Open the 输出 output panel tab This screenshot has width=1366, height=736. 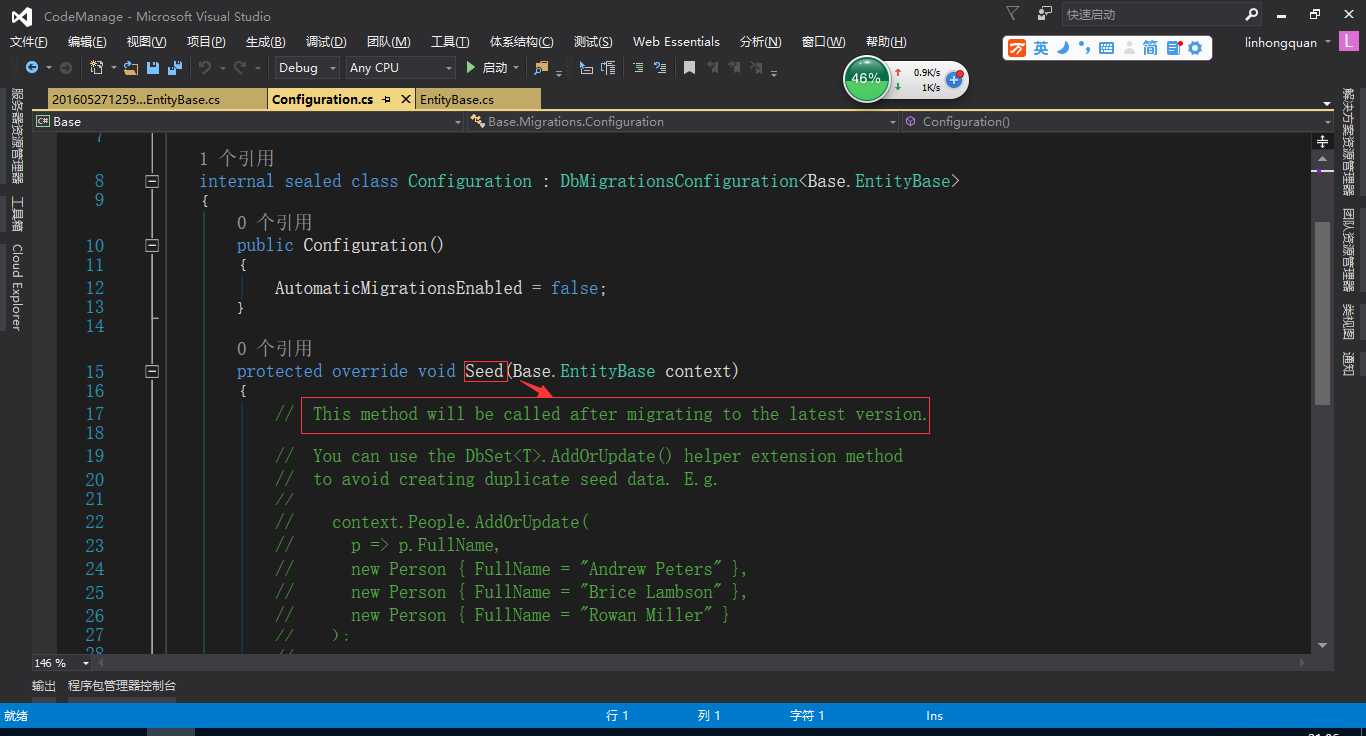[x=44, y=686]
